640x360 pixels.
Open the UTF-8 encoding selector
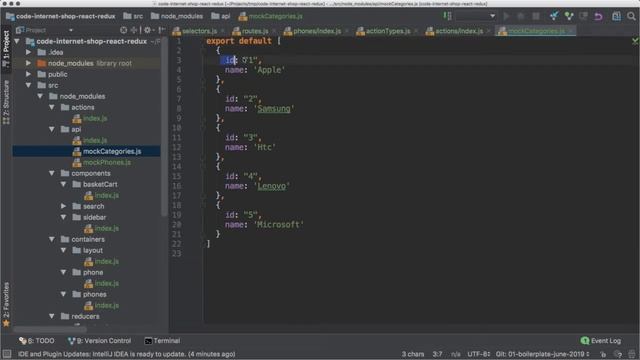[x=478, y=354]
